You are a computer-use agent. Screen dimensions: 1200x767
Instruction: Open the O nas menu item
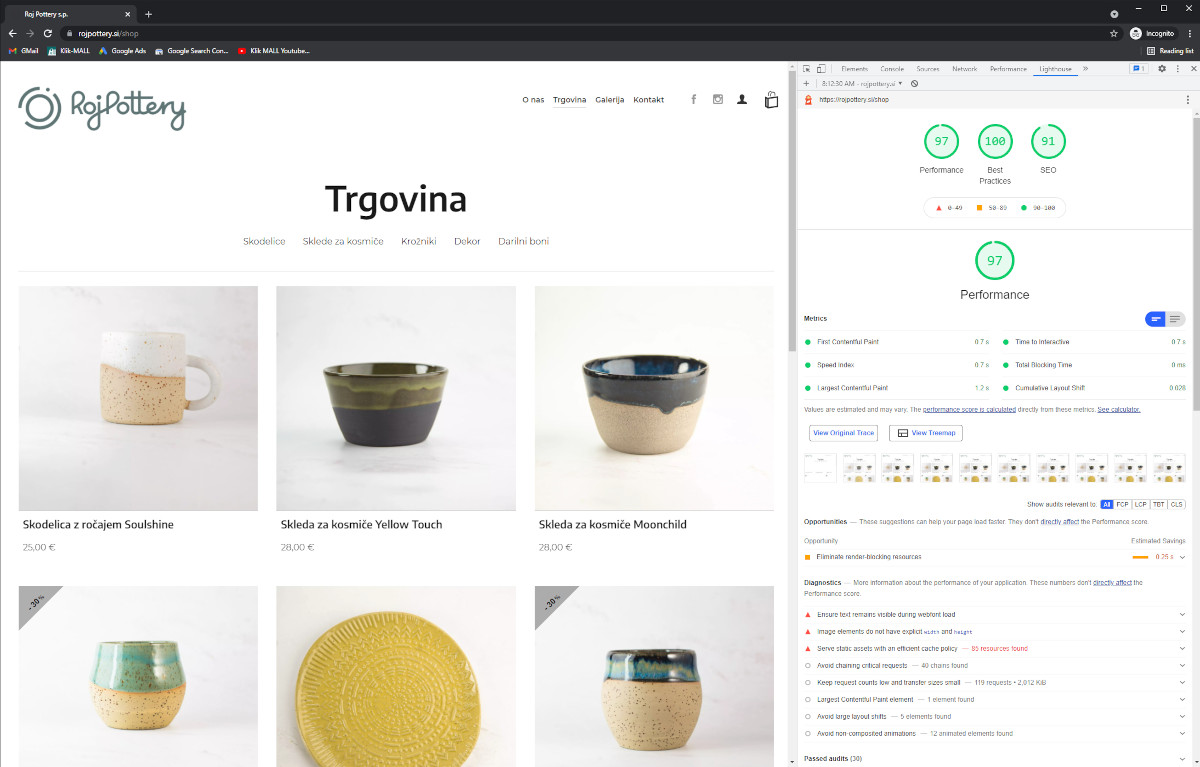pos(533,100)
